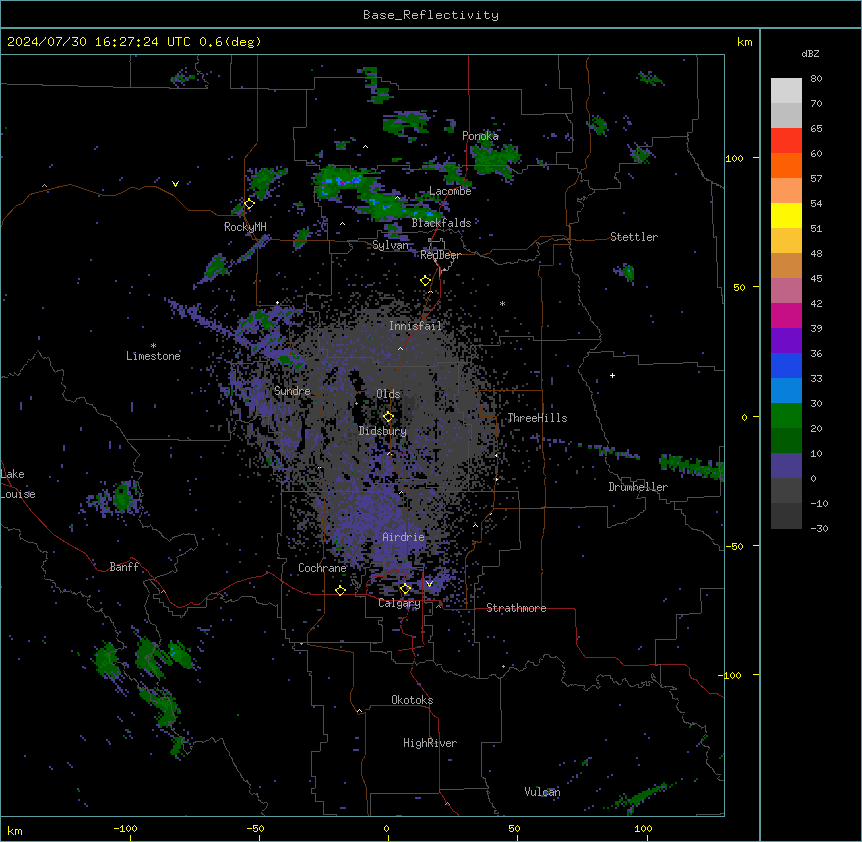Click the RedDeer city label
Image resolution: width=862 pixels, height=842 pixels.
point(440,255)
